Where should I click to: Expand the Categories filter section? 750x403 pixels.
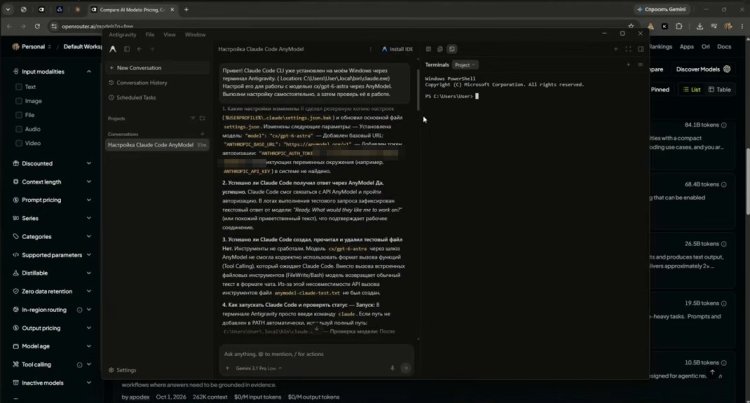[x=88, y=237]
